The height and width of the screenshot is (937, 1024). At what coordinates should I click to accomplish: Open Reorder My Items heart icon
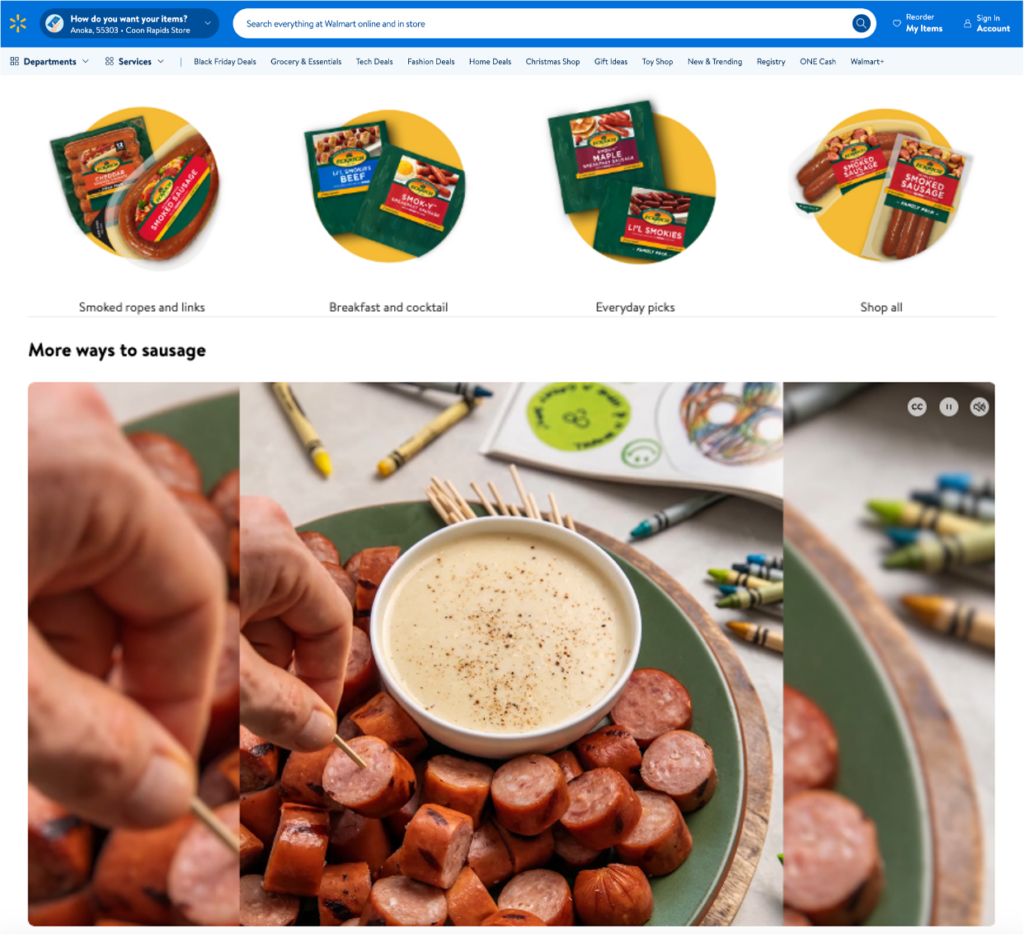pyautogui.click(x=897, y=24)
